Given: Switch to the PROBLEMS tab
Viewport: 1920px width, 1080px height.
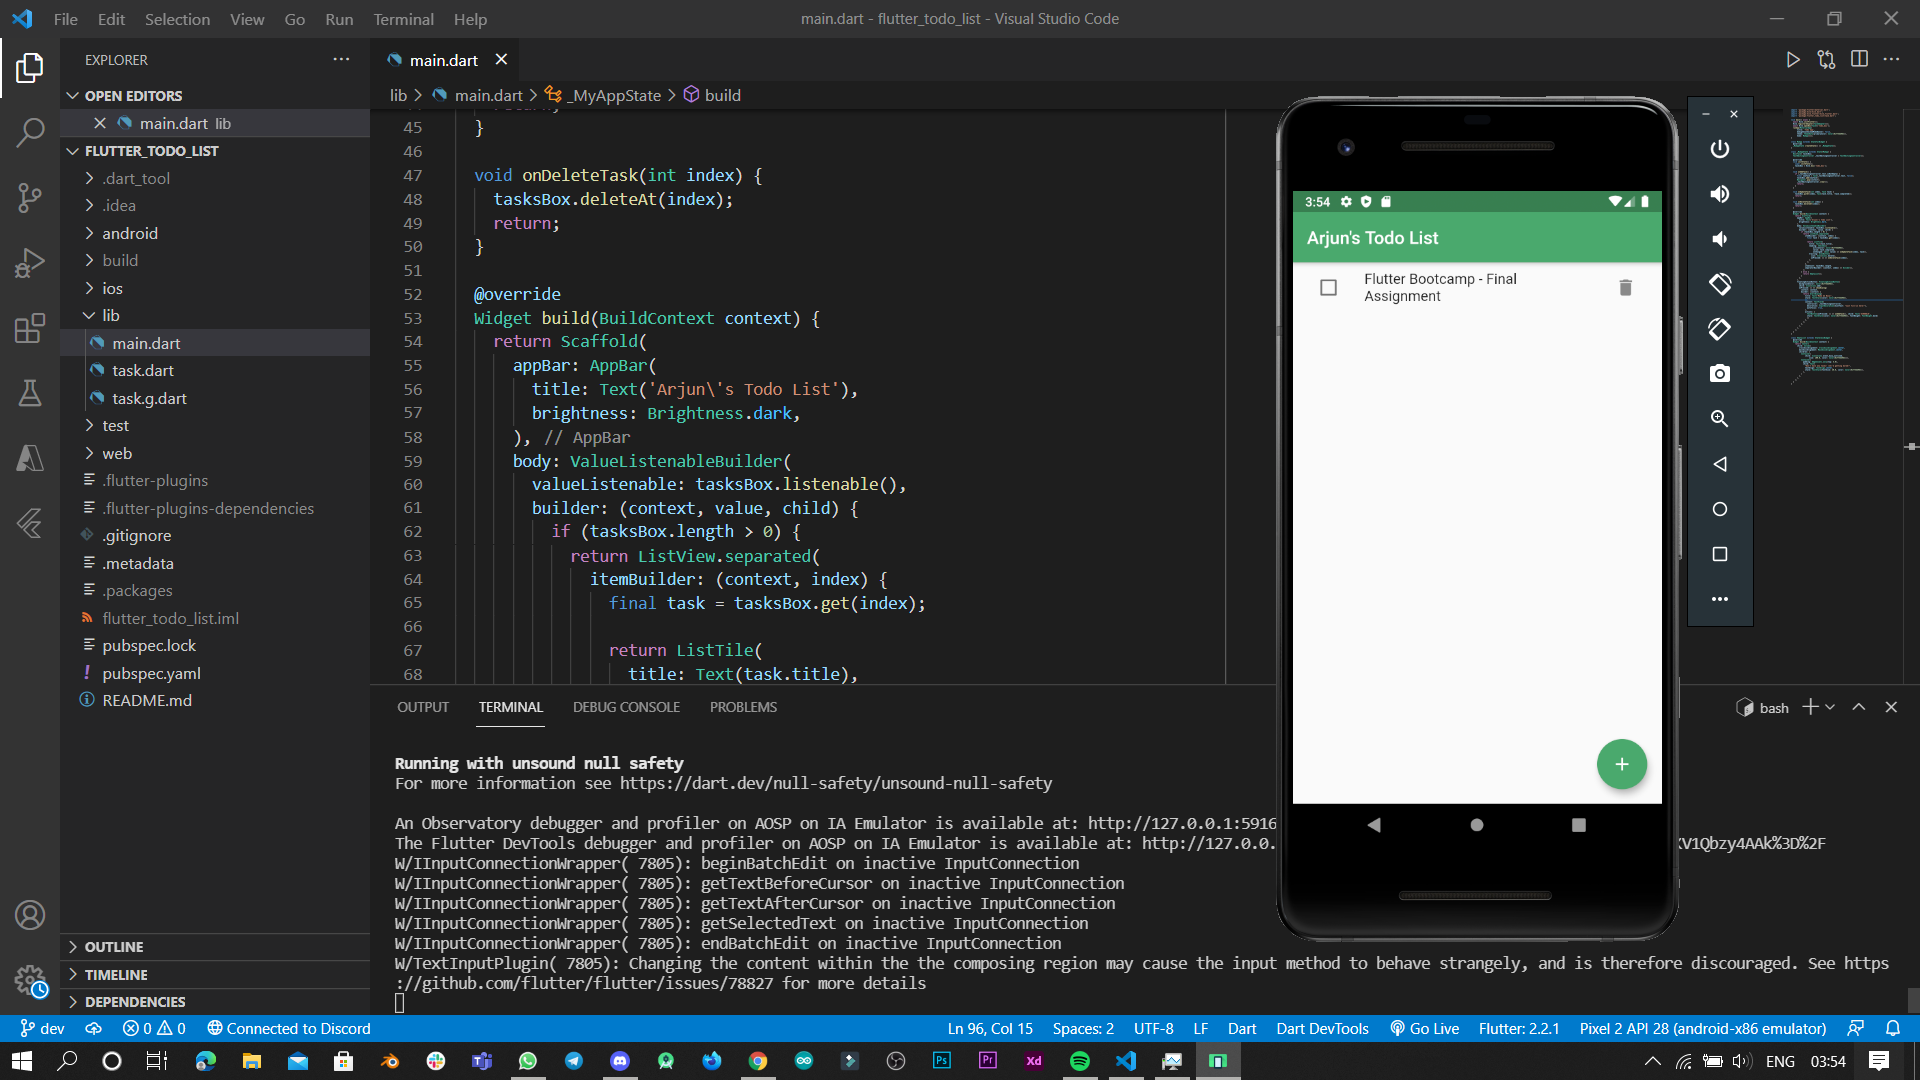Looking at the screenshot, I should click(743, 707).
